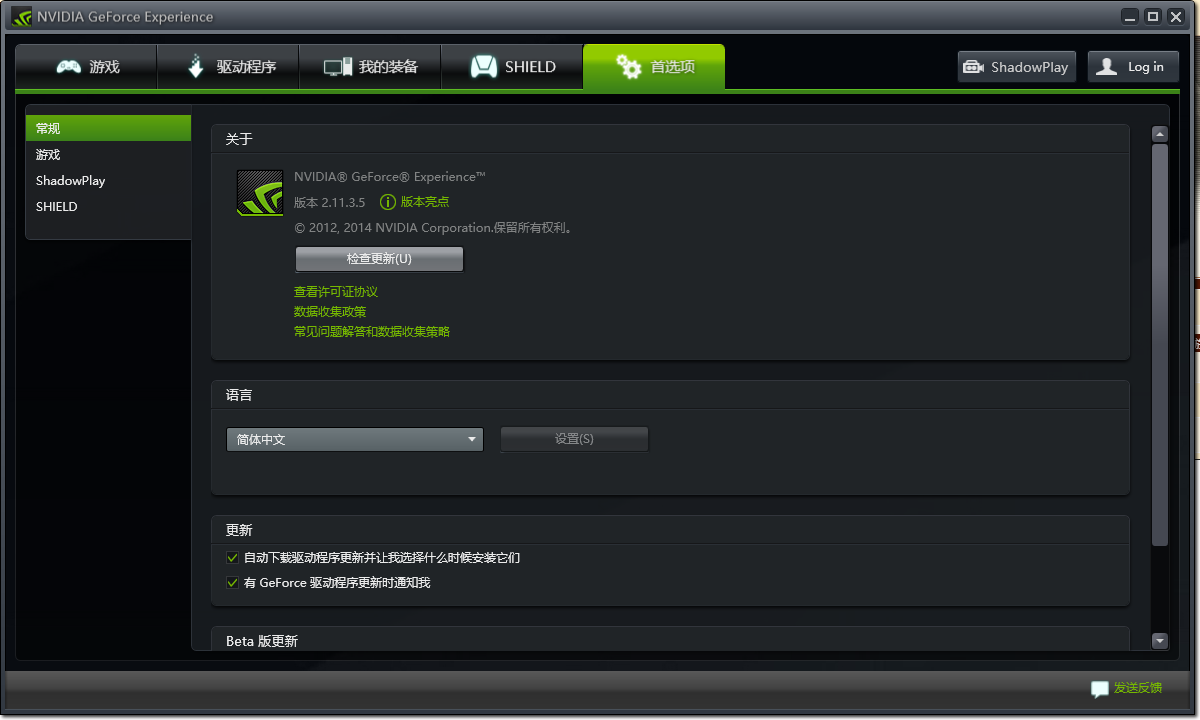Click the 设置(S) button
The height and width of the screenshot is (720, 1200).
574,439
